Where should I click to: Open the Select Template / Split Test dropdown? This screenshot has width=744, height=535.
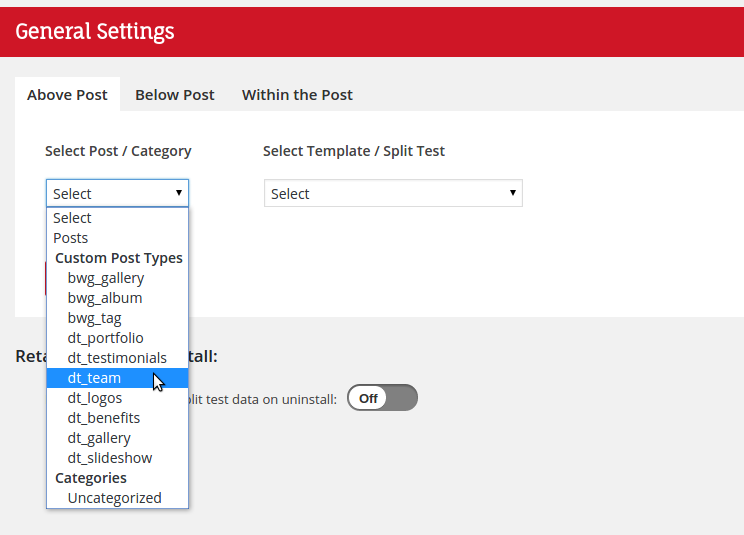click(393, 193)
